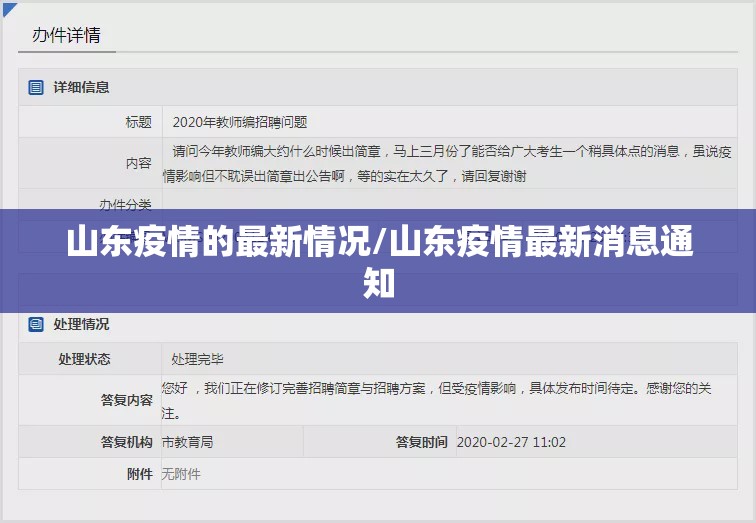Open the 办件详情 tab
The width and height of the screenshot is (756, 523).
pos(67,35)
